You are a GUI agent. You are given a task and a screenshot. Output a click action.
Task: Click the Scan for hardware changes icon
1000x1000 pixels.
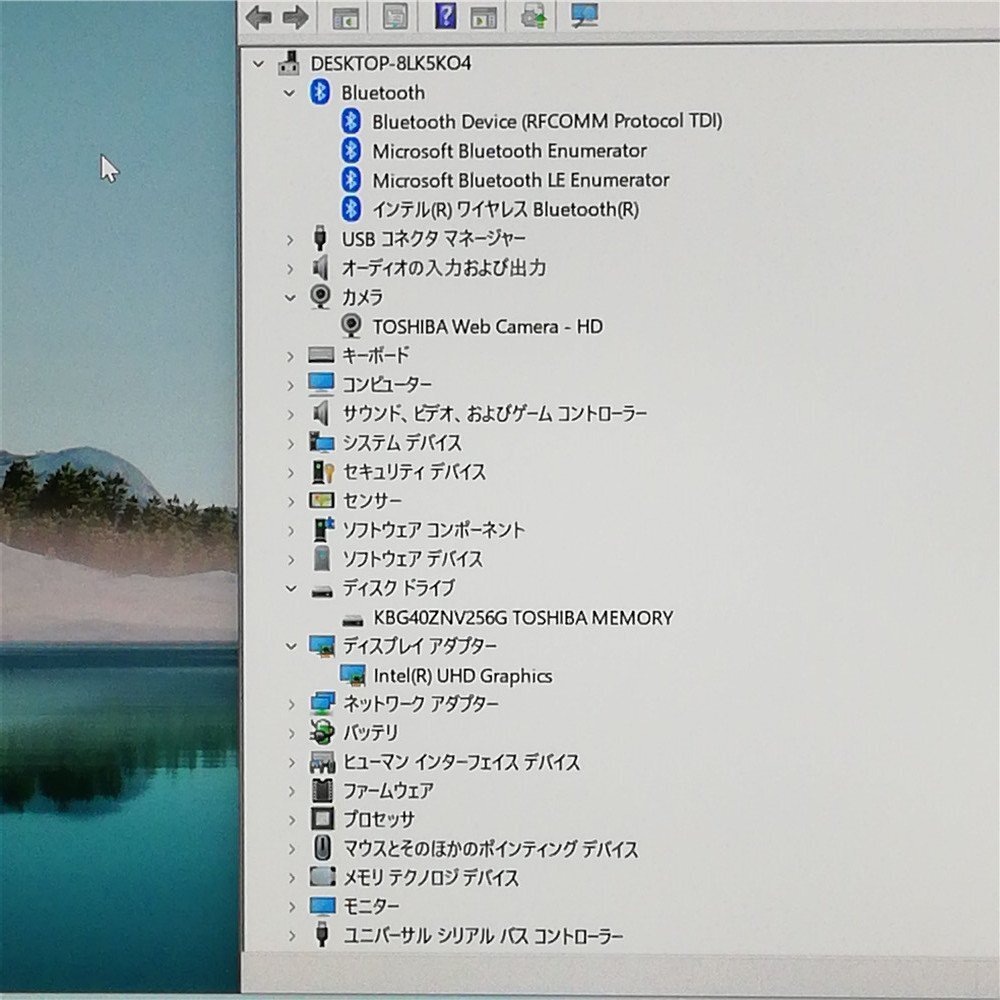[584, 15]
